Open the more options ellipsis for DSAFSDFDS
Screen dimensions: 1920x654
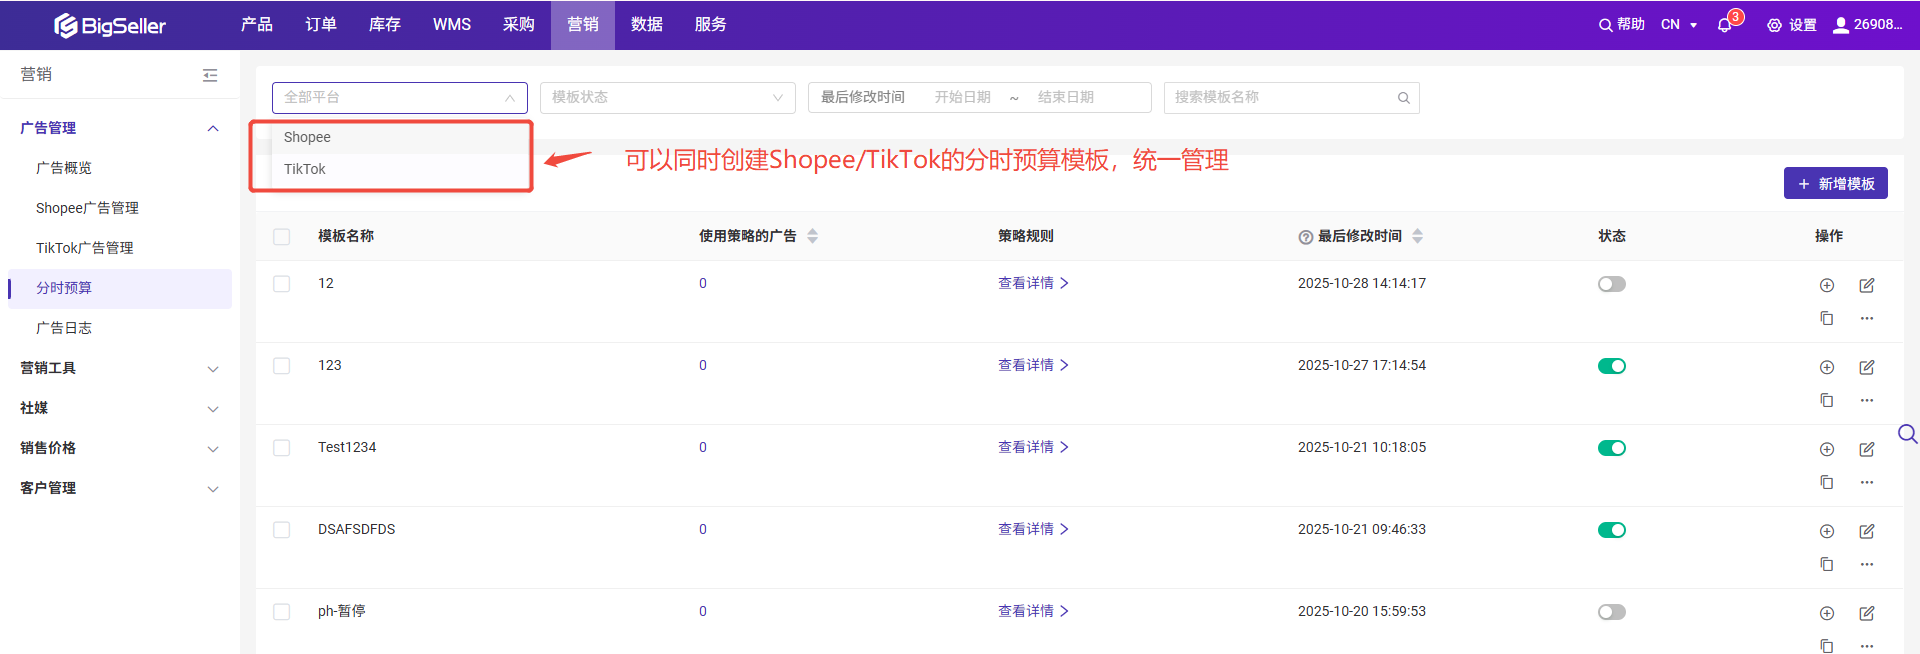[x=1866, y=564]
